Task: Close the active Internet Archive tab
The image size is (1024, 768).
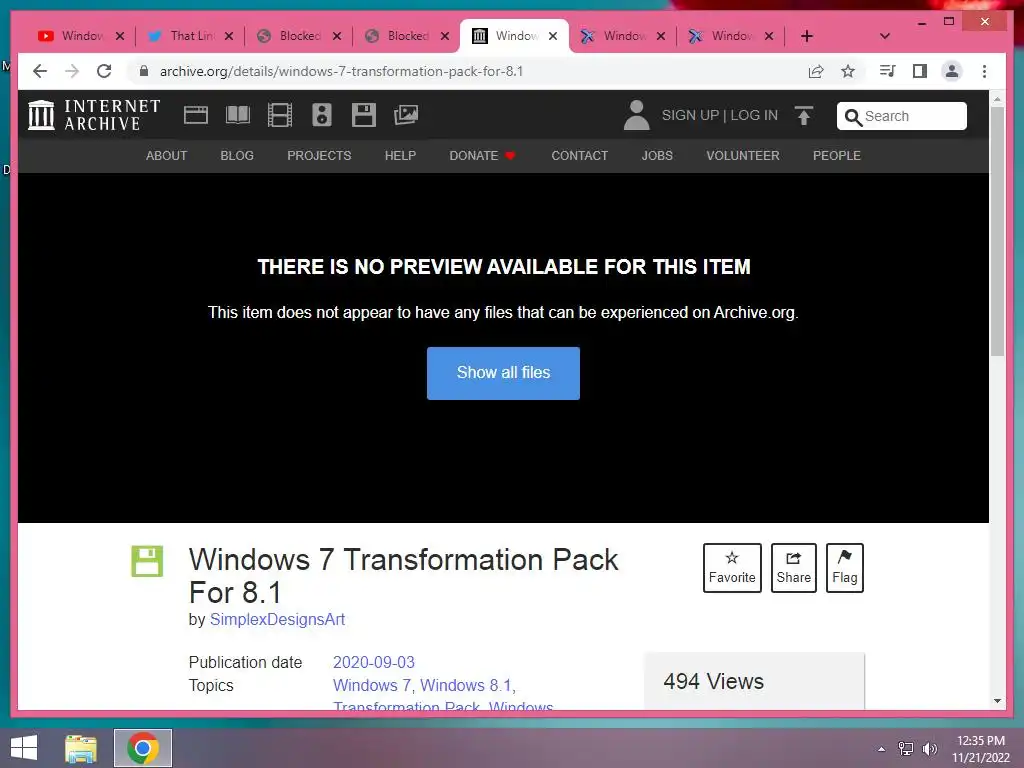Action: pyautogui.click(x=553, y=36)
